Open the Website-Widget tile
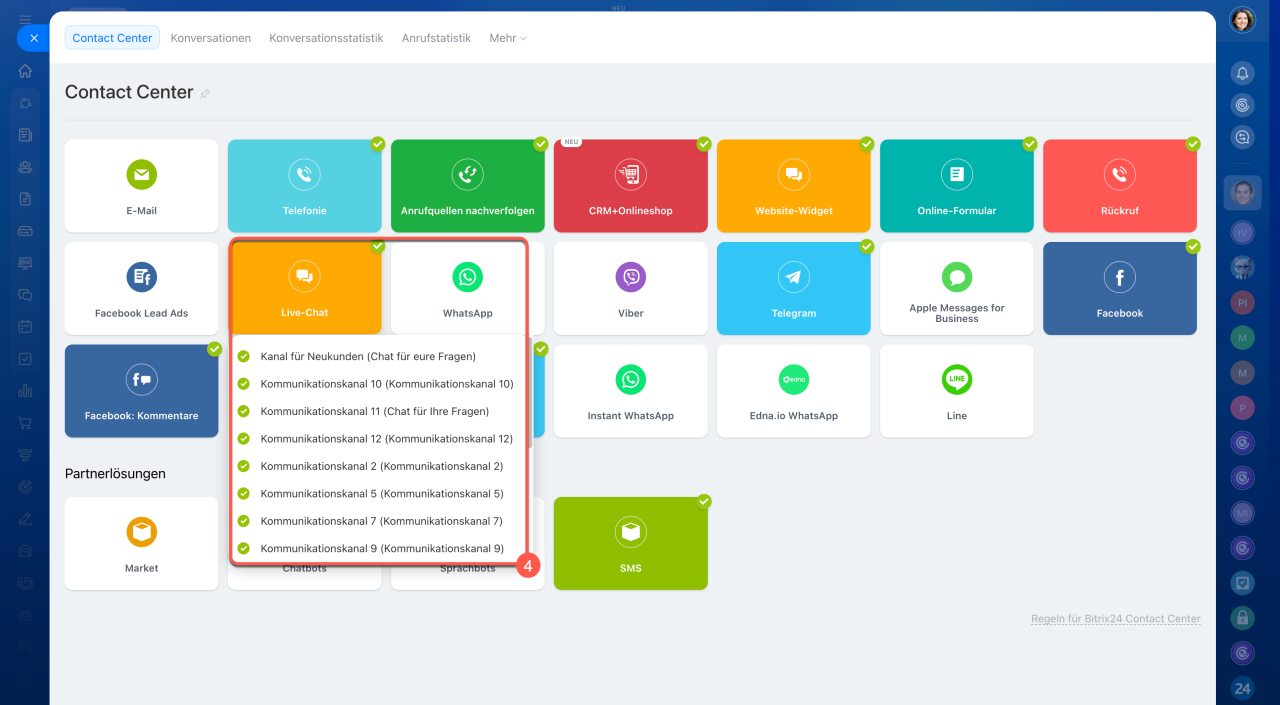1280x705 pixels. coord(793,186)
